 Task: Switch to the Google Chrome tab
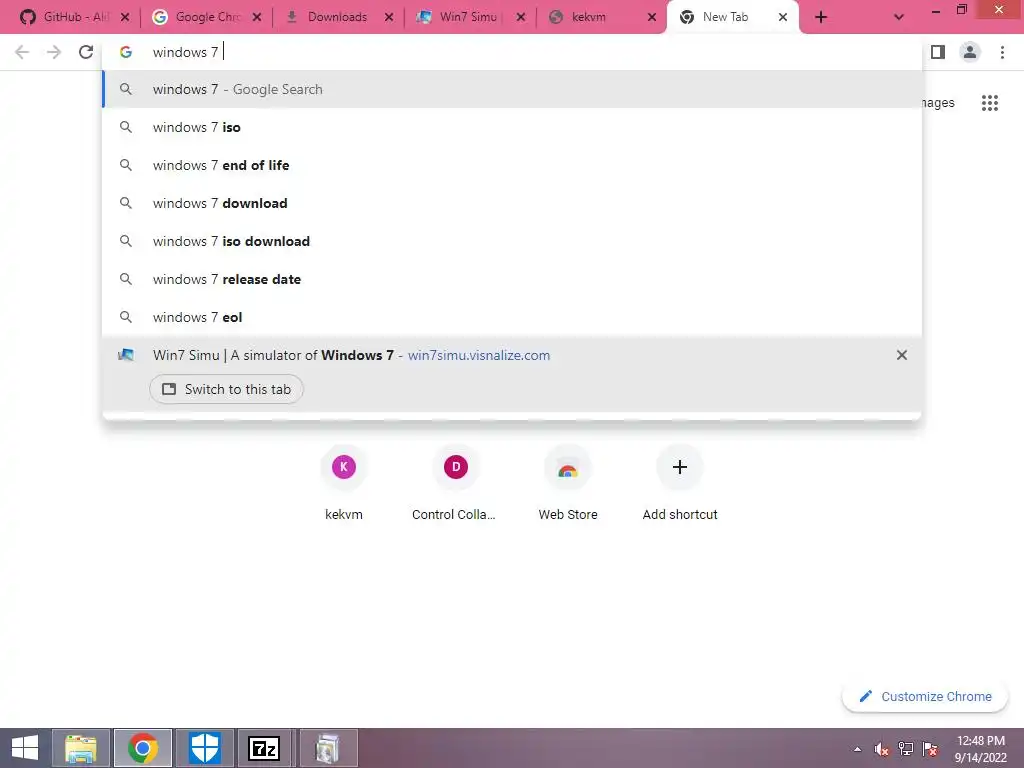click(208, 17)
